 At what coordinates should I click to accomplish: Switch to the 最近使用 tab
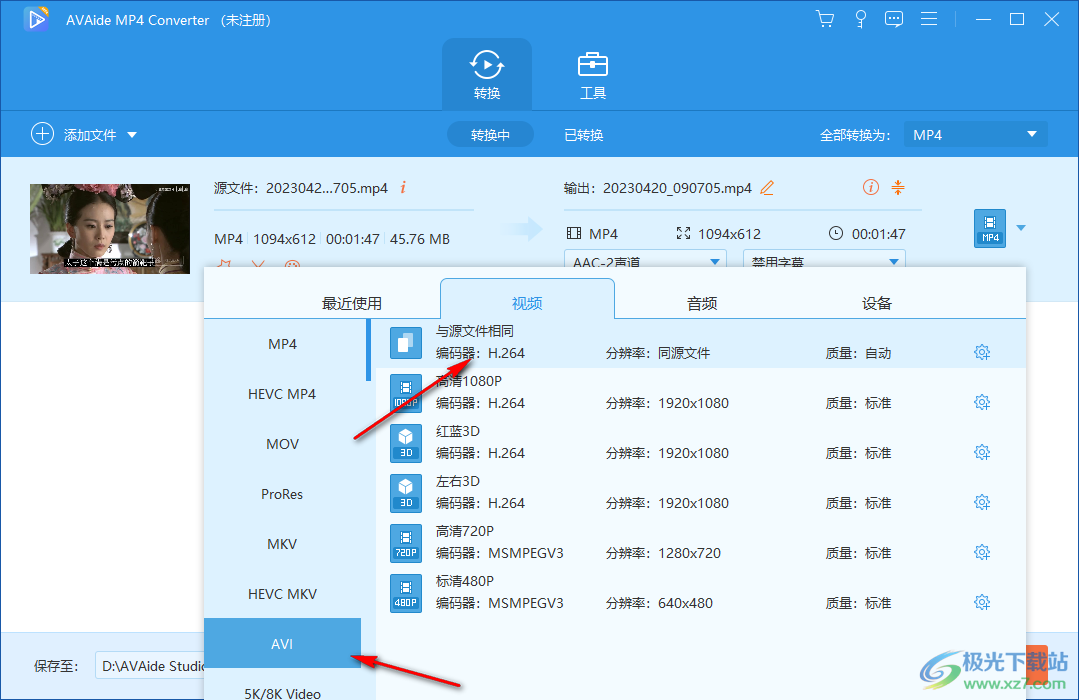click(x=352, y=303)
